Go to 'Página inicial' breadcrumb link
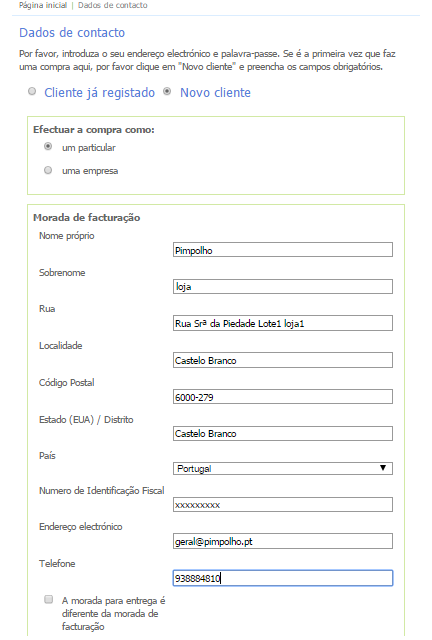 [x=43, y=5]
